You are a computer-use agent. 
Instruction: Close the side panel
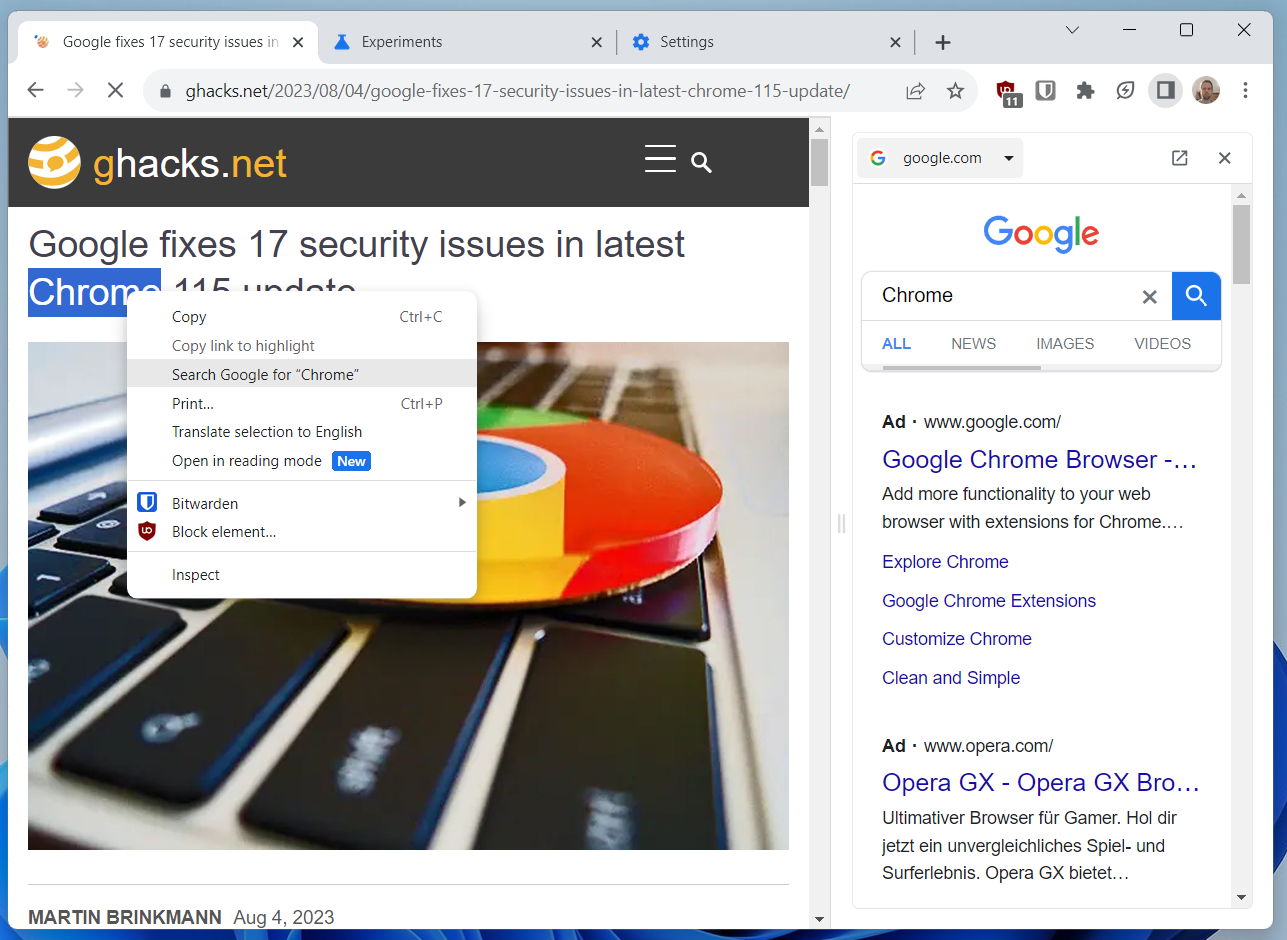click(1224, 158)
